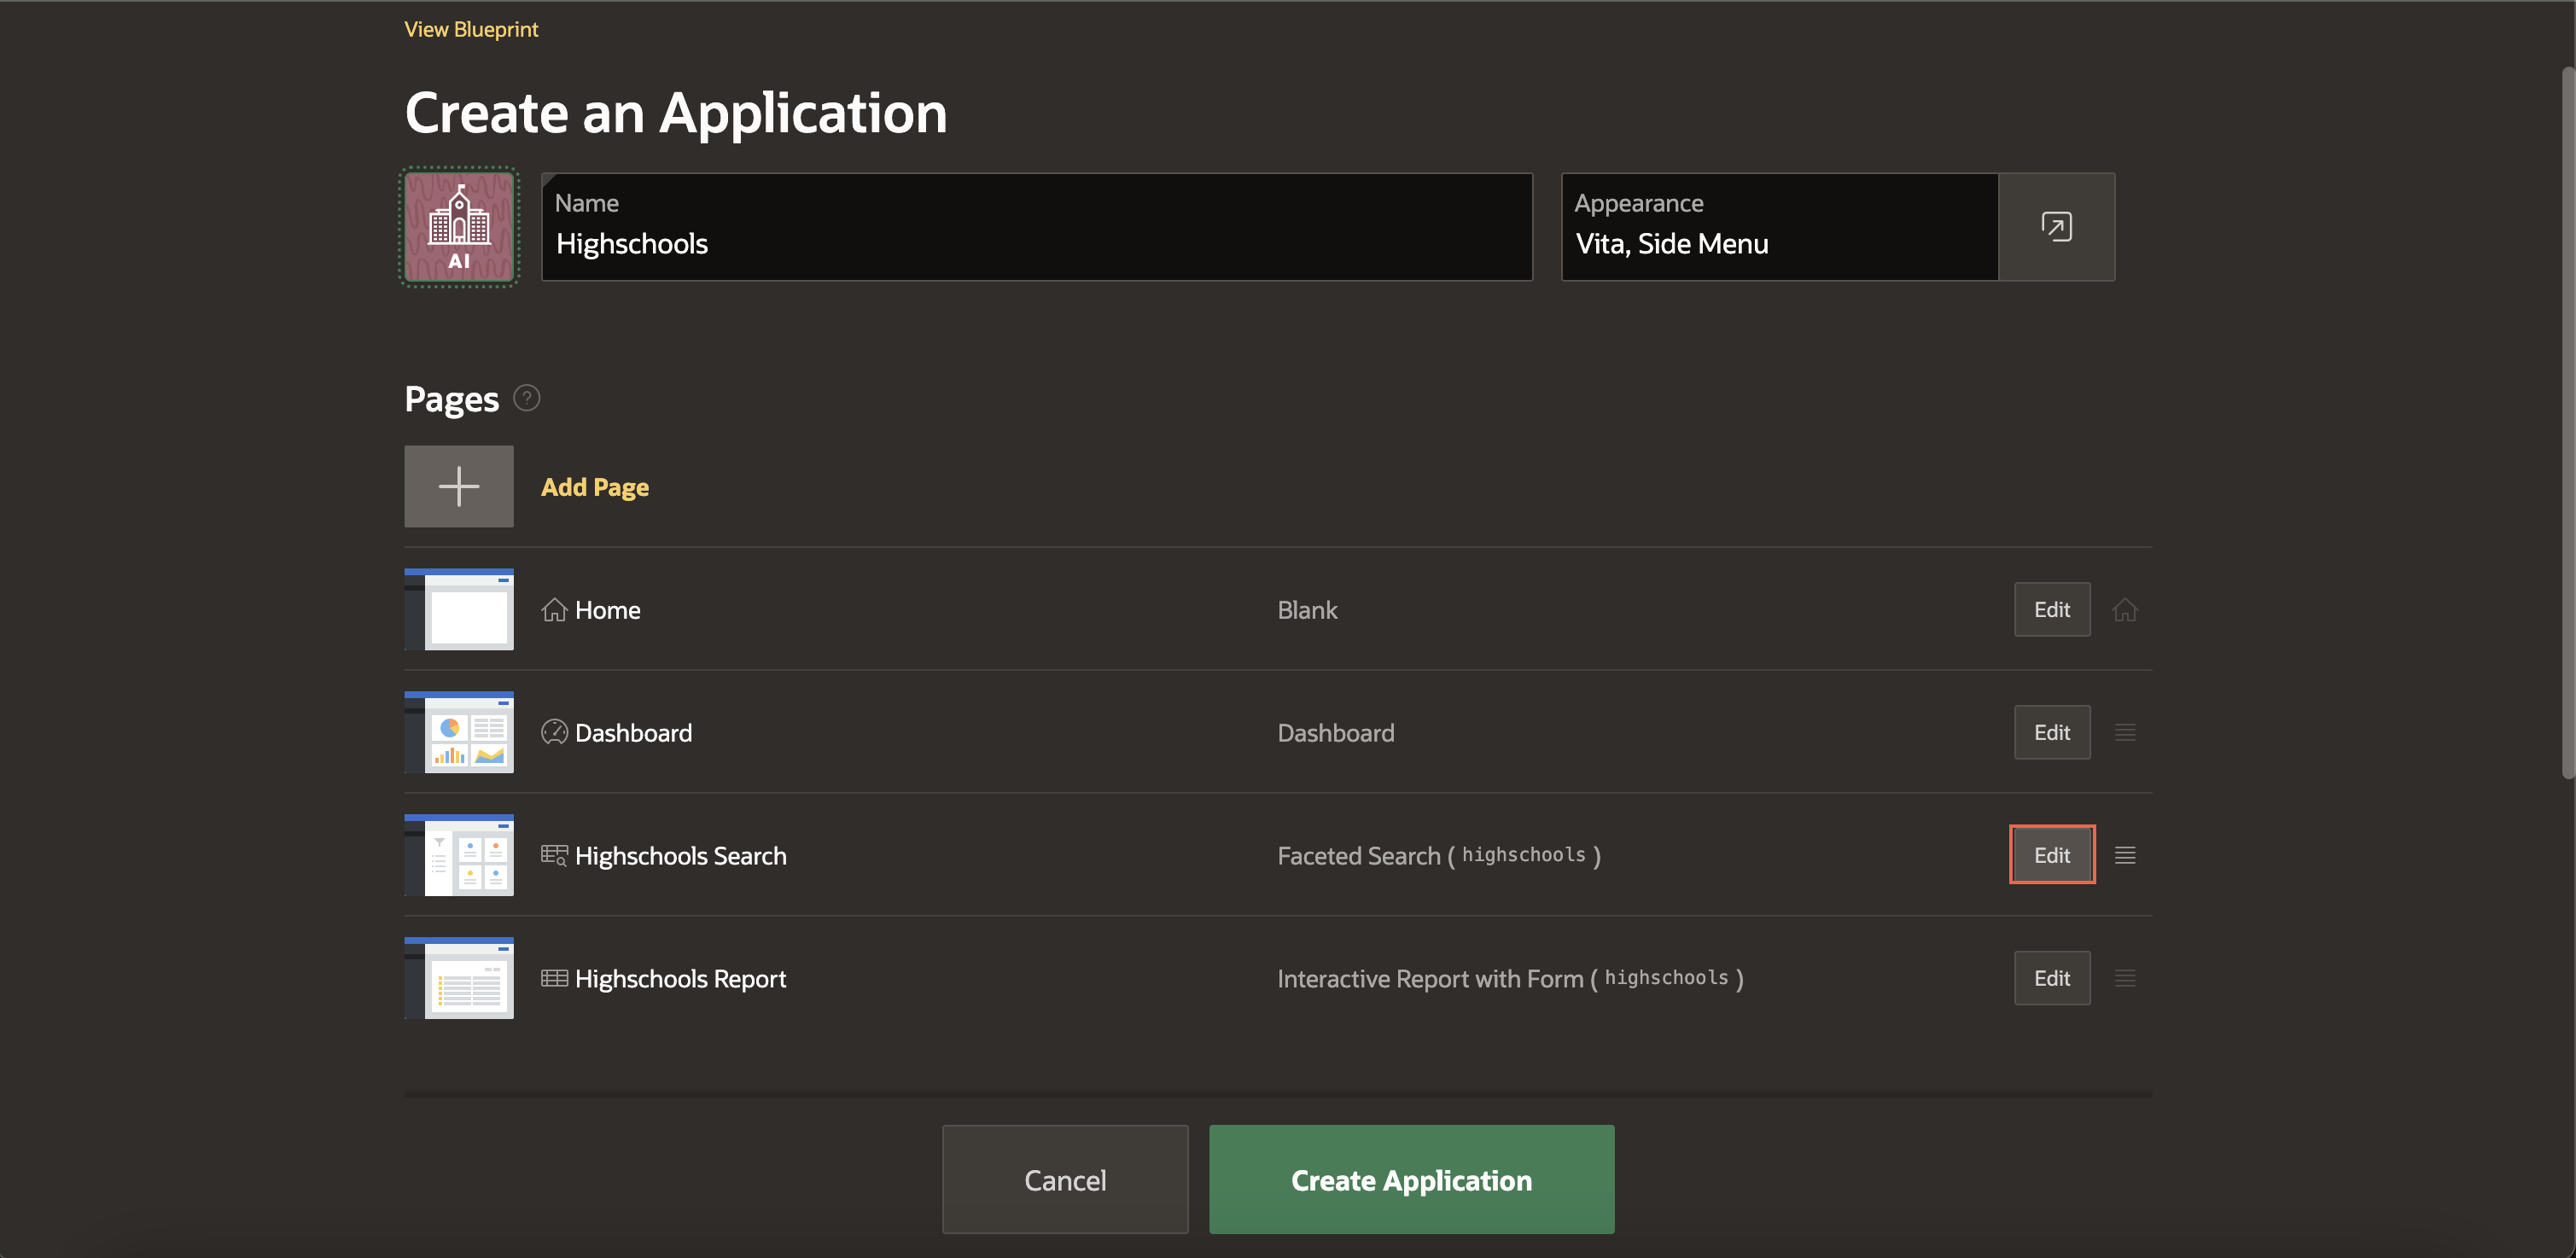Select the Highschools Search page thumbnail
Image resolution: width=2576 pixels, height=1258 pixels.
tap(459, 855)
